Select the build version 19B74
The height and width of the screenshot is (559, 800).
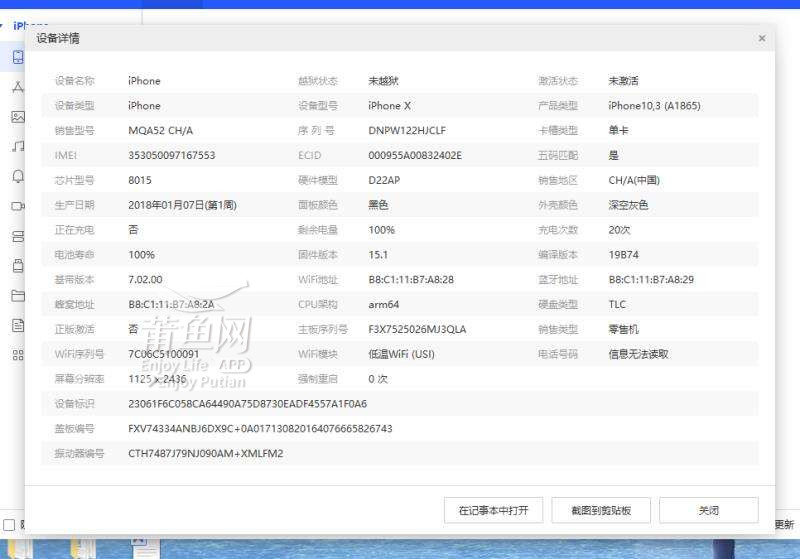point(623,255)
